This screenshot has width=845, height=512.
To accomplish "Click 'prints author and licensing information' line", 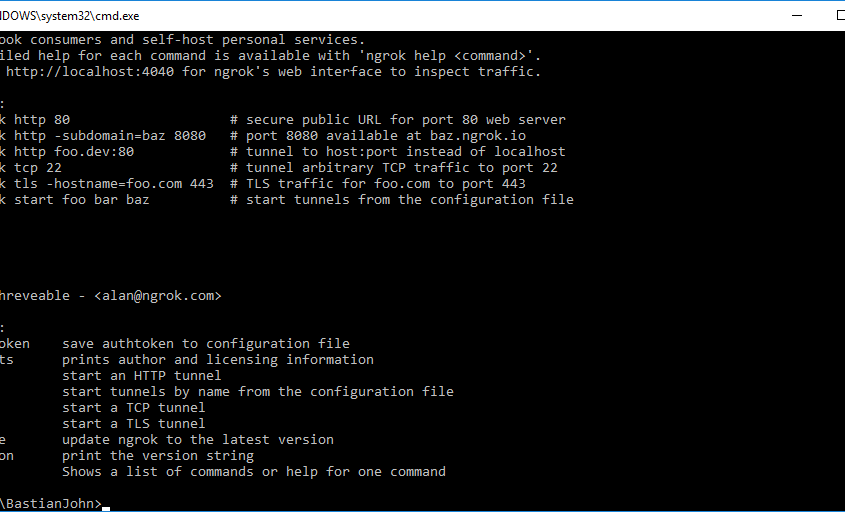I will pyautogui.click(x=218, y=359).
